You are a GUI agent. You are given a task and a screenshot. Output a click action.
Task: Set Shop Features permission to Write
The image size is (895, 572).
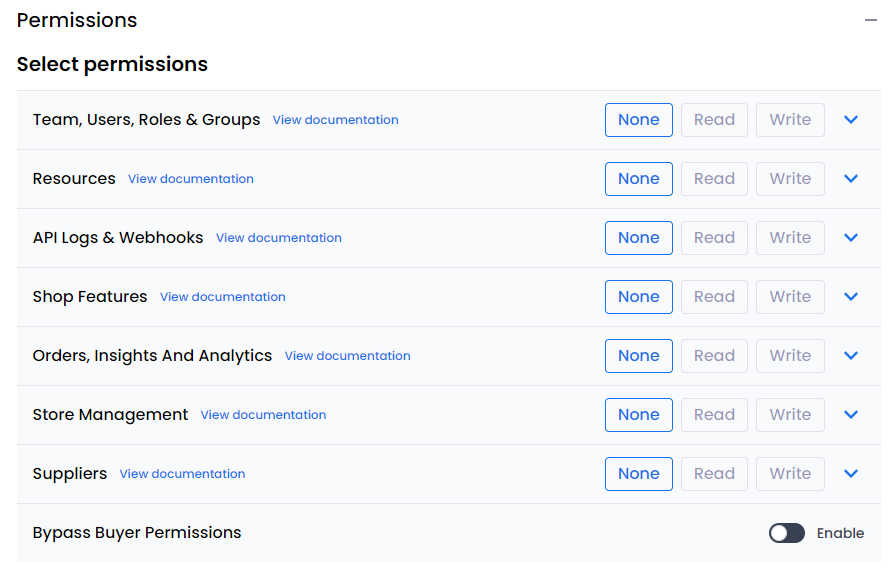[790, 297]
